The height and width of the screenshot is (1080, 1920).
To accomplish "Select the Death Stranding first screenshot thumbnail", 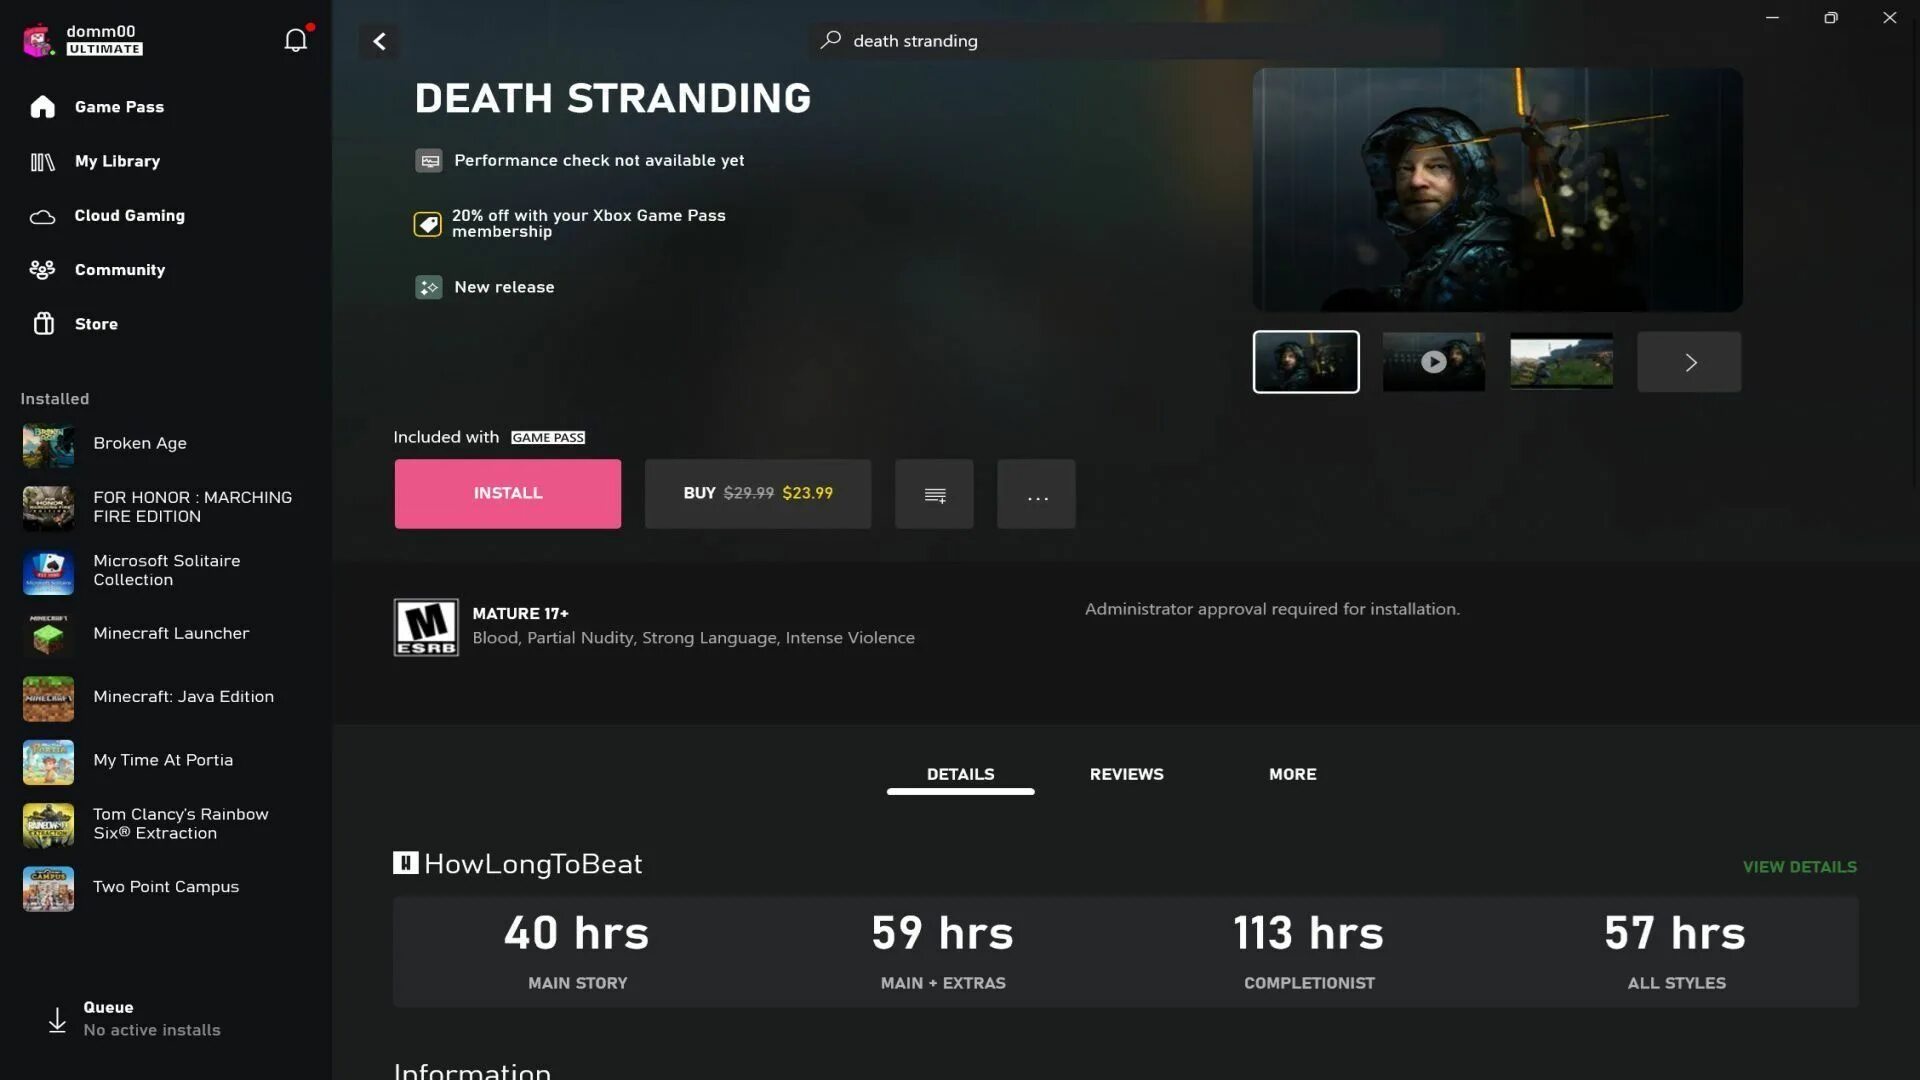I will point(1305,360).
